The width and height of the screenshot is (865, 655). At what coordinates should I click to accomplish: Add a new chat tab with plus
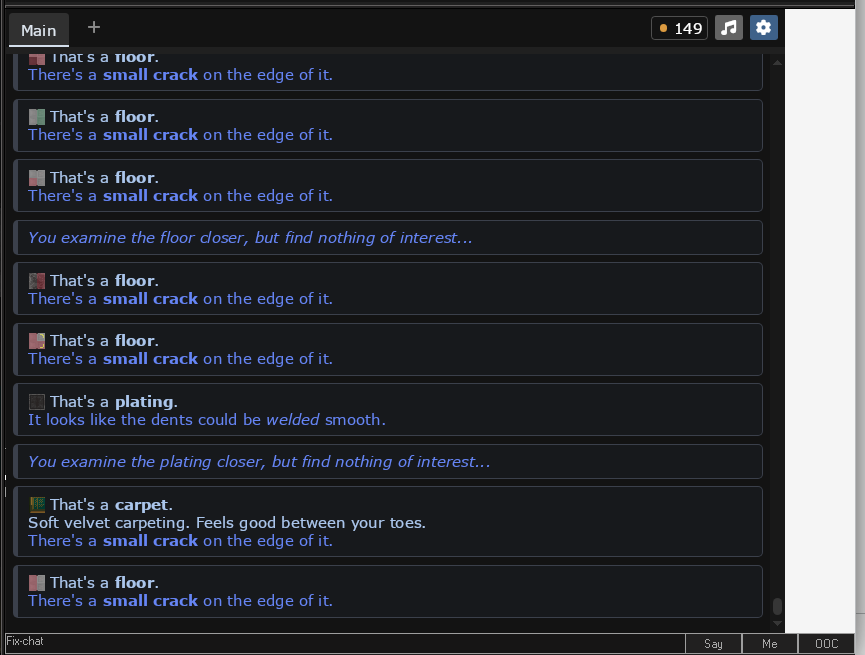(94, 27)
